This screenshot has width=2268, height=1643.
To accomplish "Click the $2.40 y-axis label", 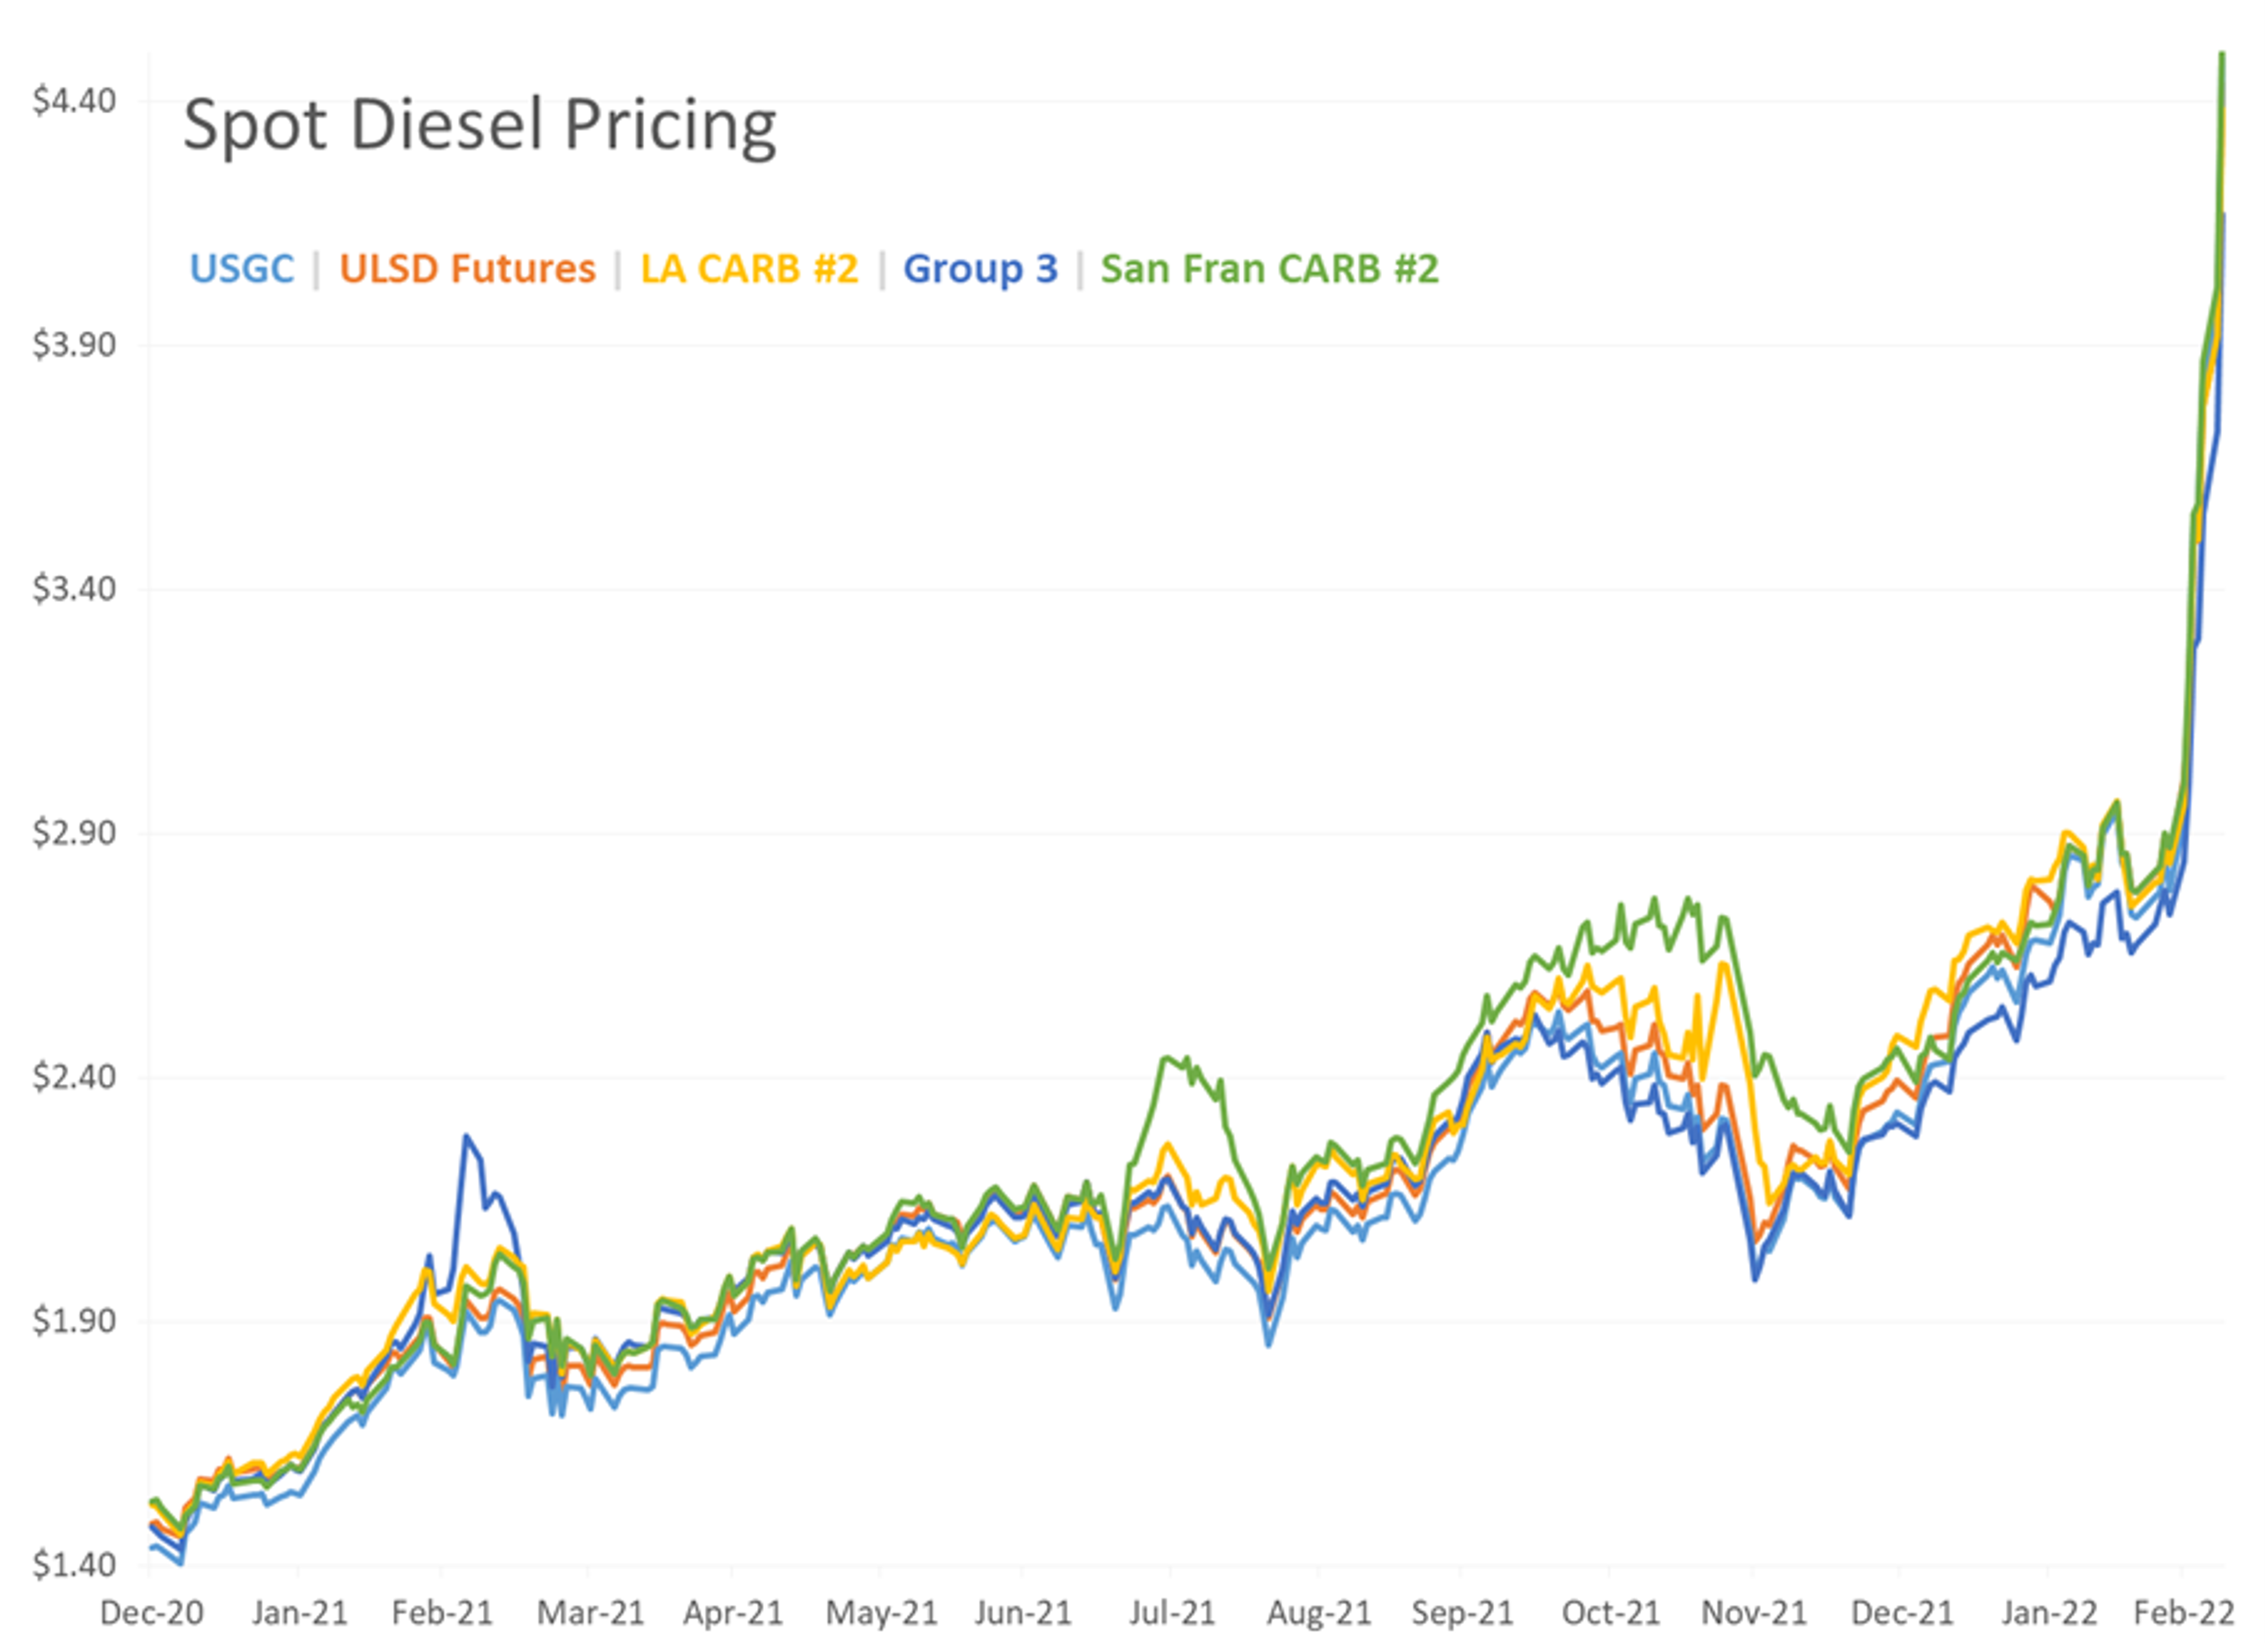I will 74,1077.
